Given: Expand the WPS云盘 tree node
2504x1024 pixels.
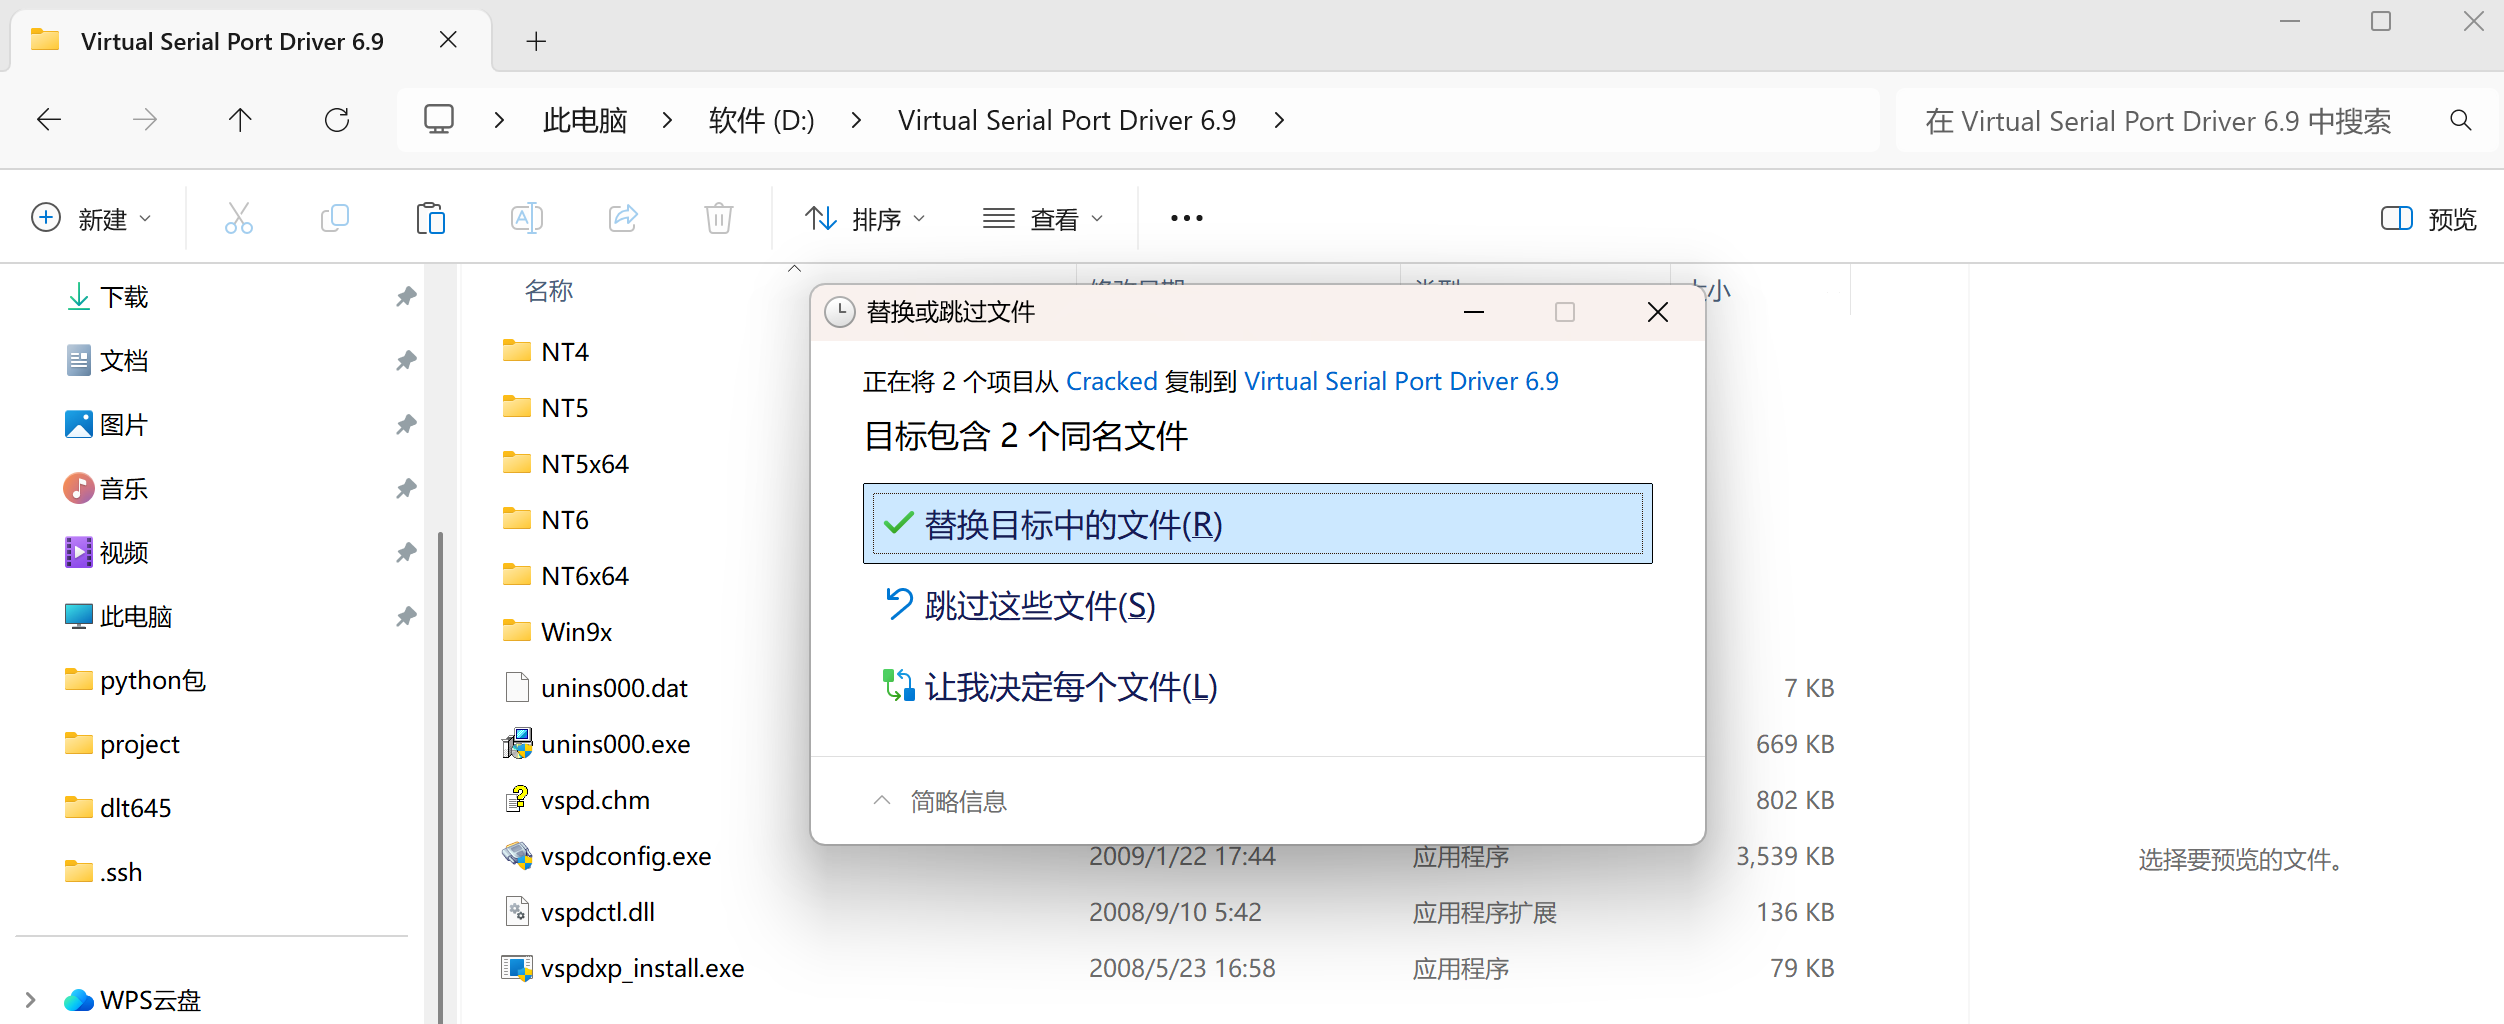Looking at the screenshot, I should pyautogui.click(x=30, y=1000).
